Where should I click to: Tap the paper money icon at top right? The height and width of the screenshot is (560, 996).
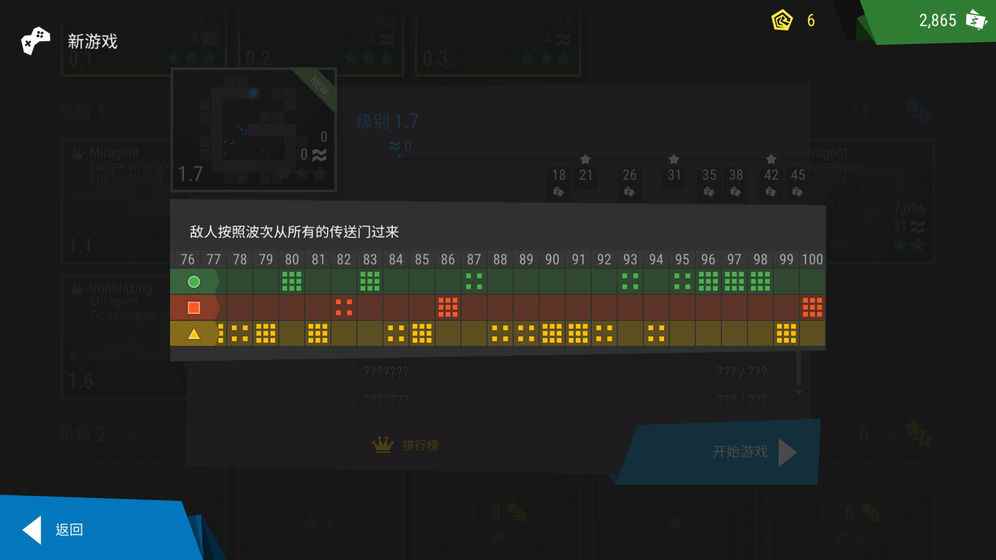(975, 20)
